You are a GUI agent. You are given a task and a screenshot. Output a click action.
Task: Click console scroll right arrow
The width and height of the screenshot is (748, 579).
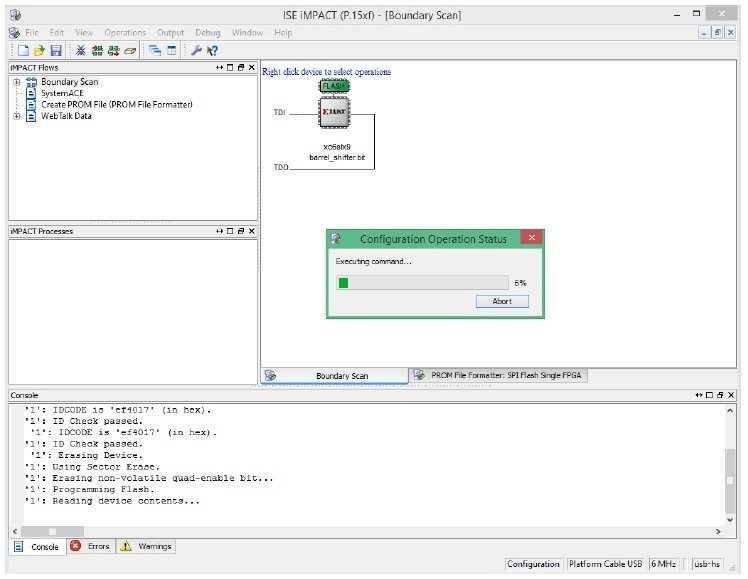pyautogui.click(x=718, y=531)
